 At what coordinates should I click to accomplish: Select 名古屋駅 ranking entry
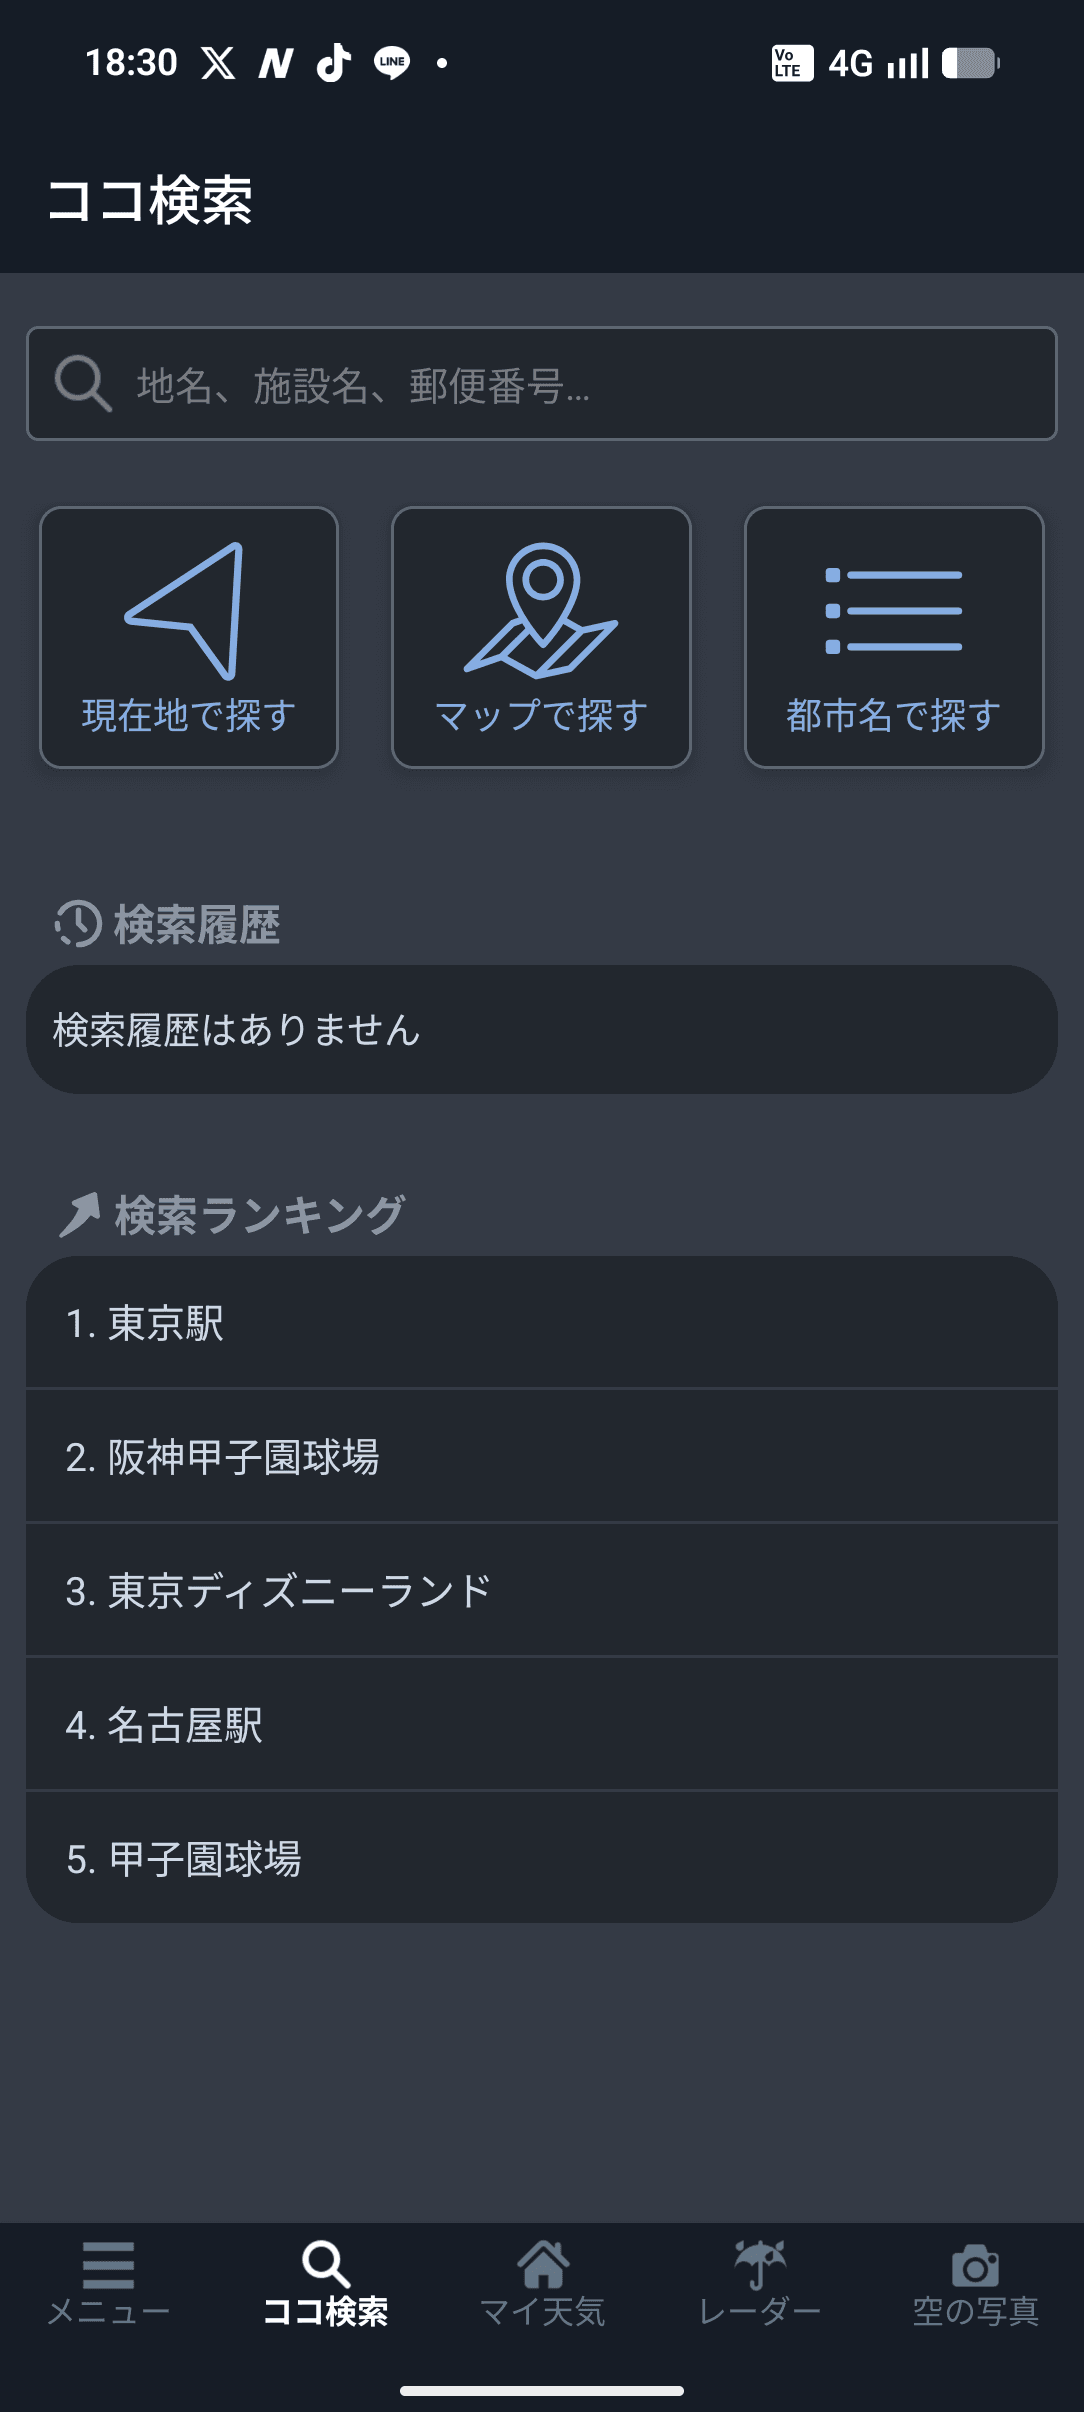click(x=542, y=1725)
